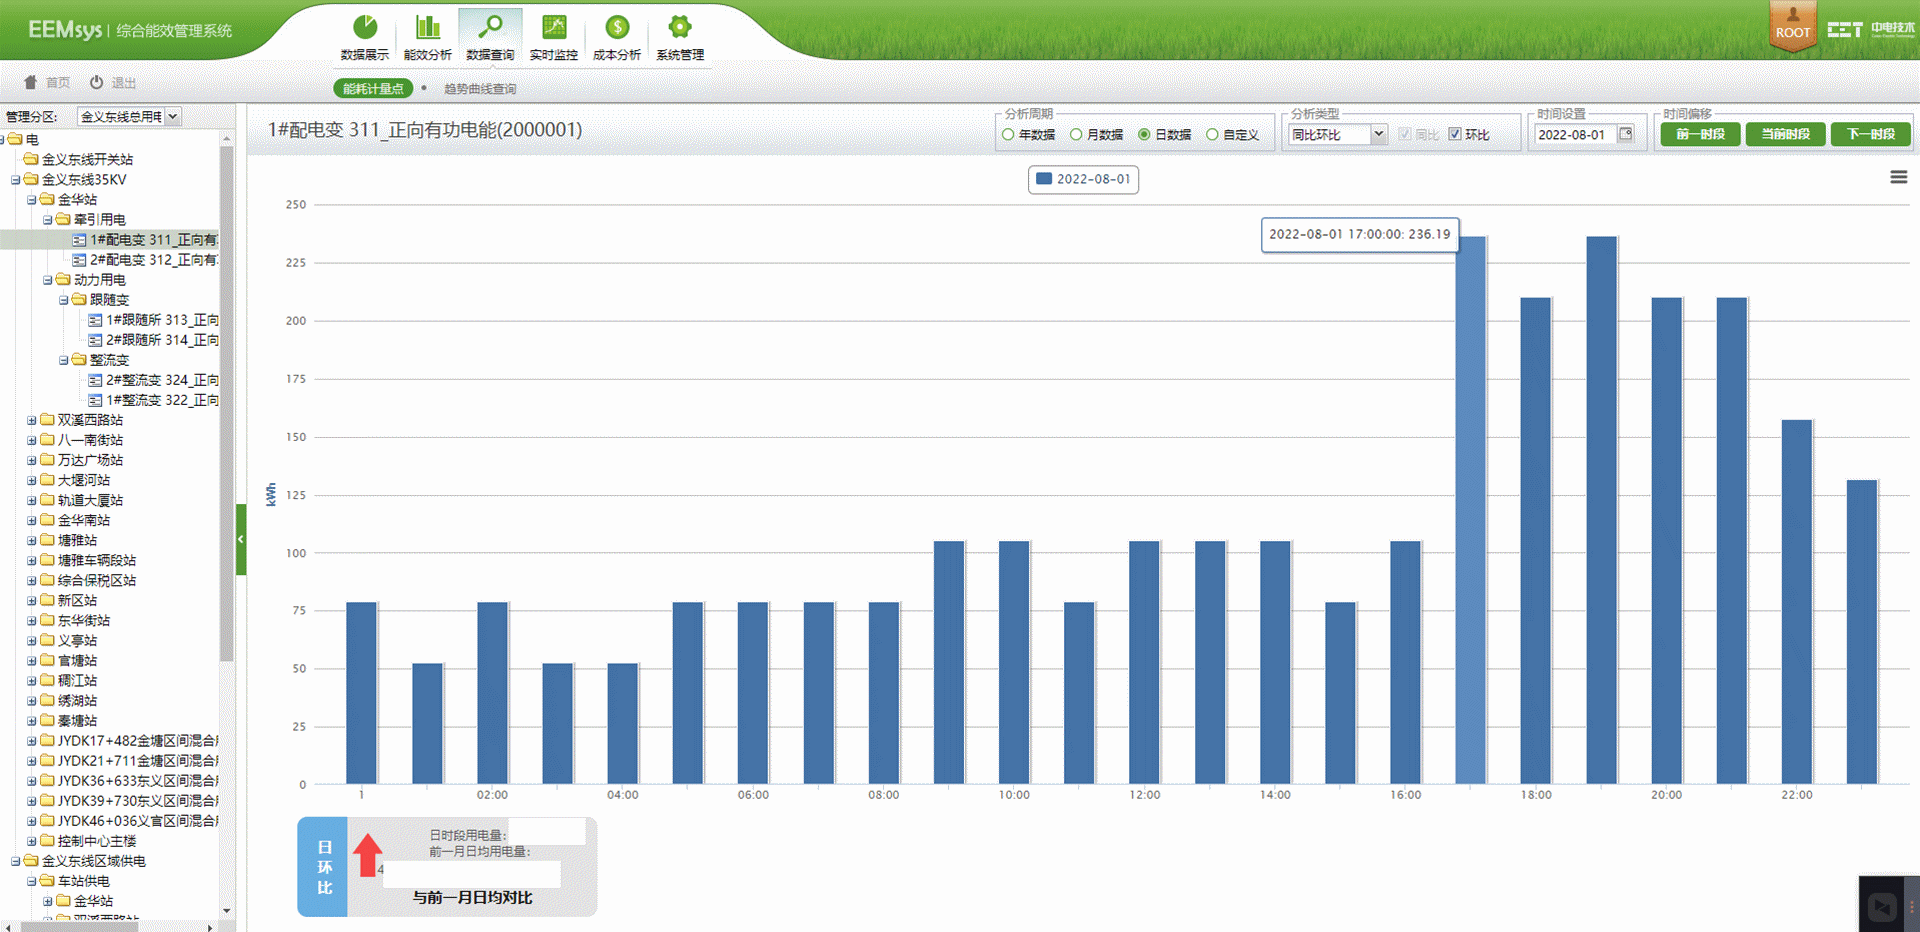
Task: Expand the 双溪西路站 tree node
Action: tap(32, 421)
